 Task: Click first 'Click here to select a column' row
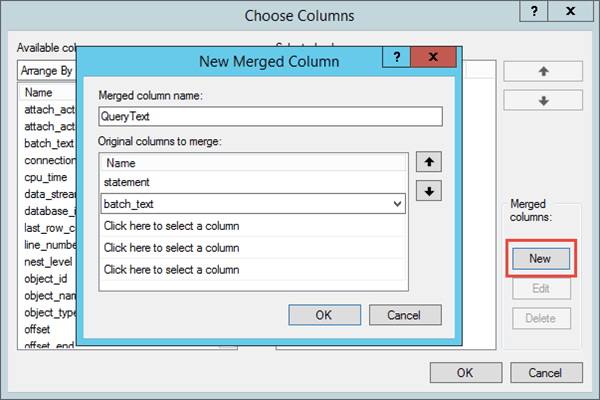pos(253,225)
